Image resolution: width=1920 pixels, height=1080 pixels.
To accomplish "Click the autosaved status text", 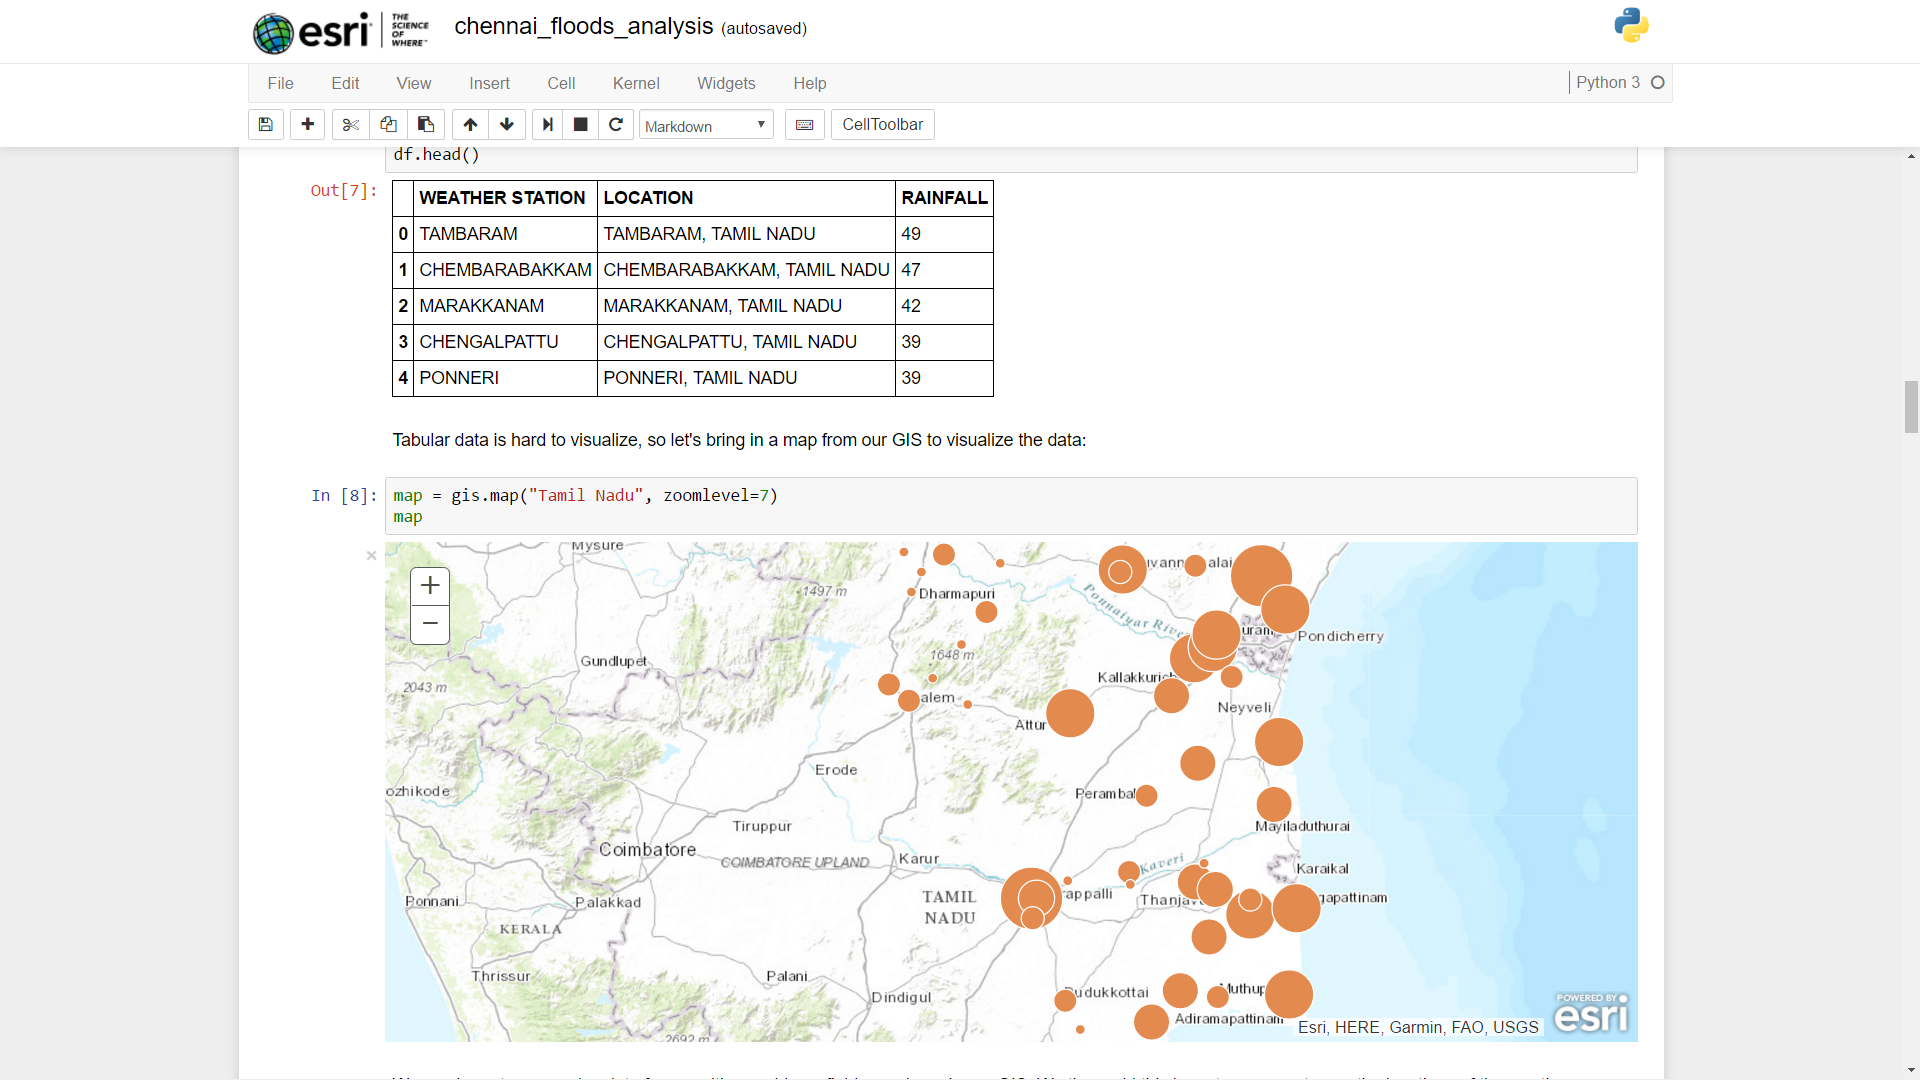I will click(x=764, y=28).
